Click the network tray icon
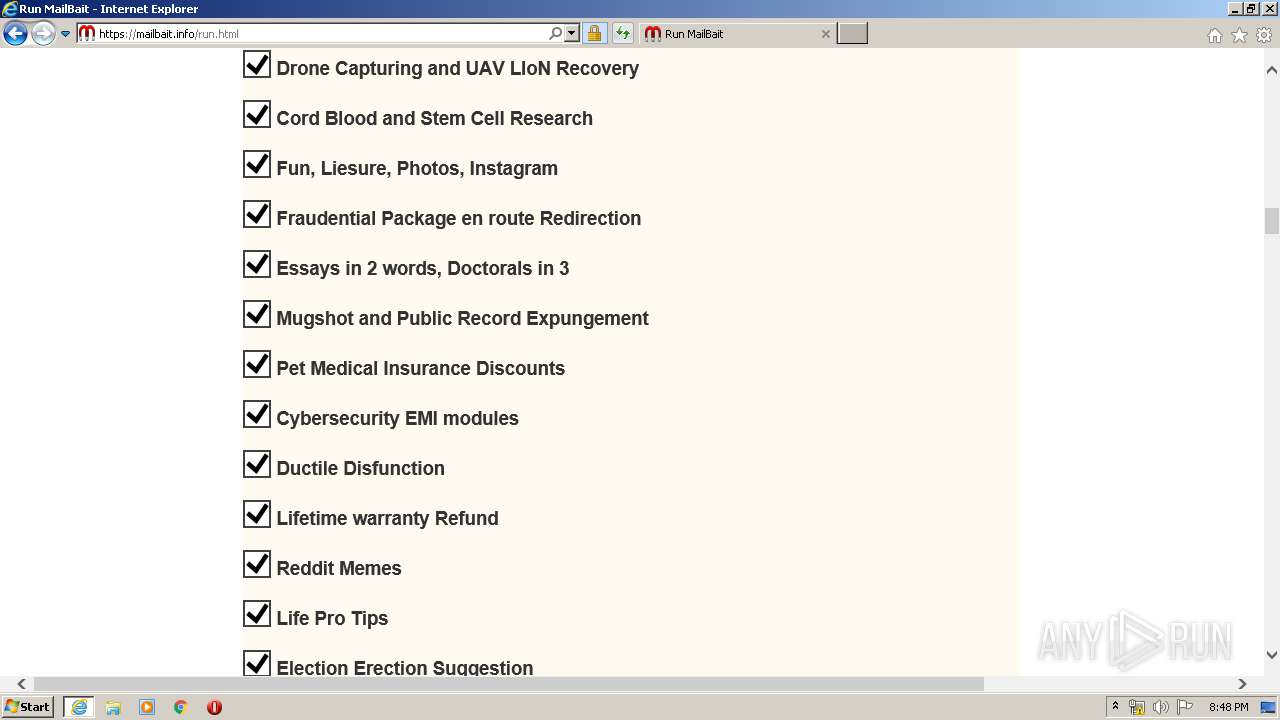 click(1137, 707)
